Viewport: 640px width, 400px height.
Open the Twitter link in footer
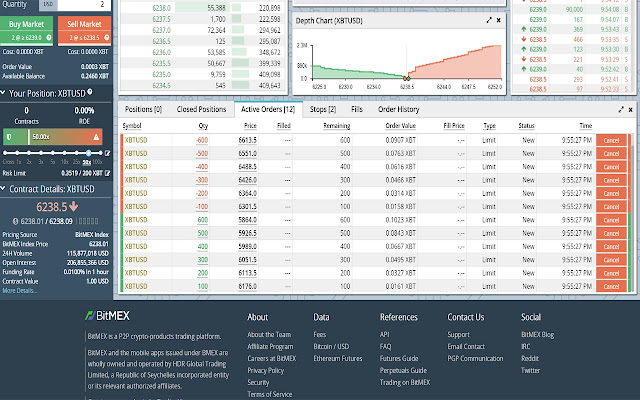click(x=530, y=370)
